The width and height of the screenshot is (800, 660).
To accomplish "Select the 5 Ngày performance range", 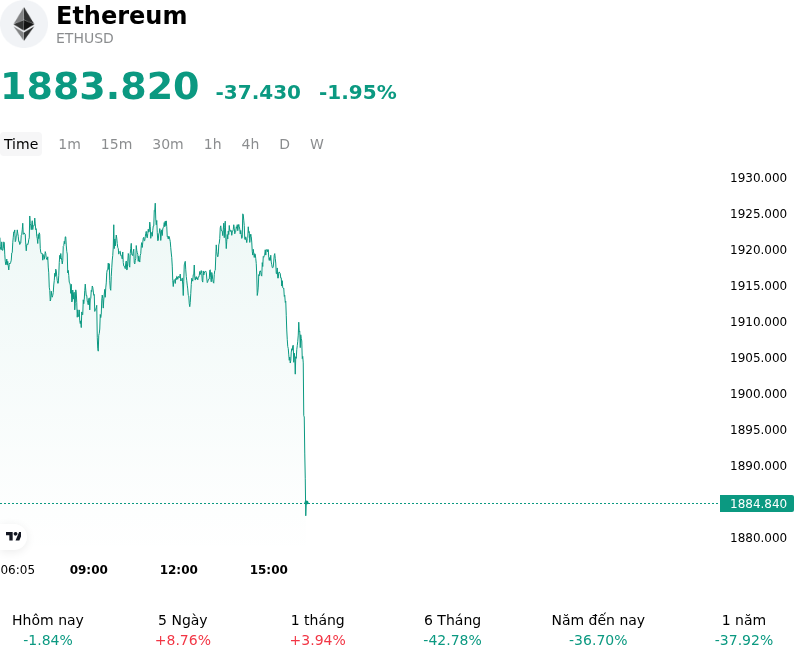I will point(183,629).
